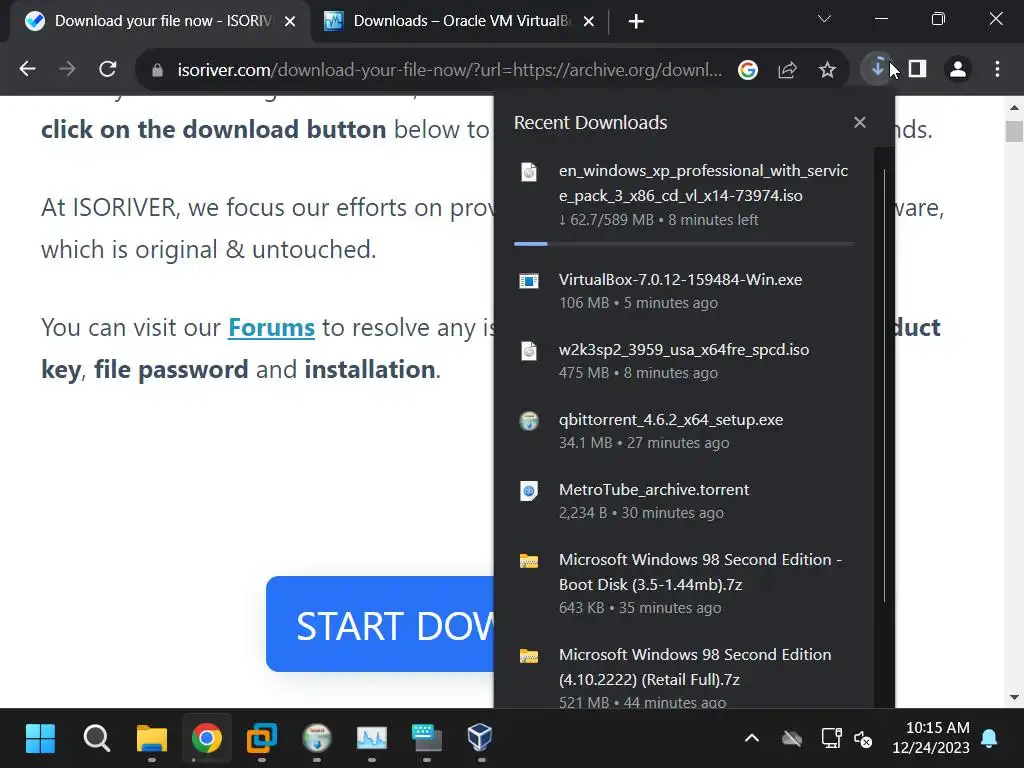1024x768 pixels.
Task: Open w2k3sp2_3959_usa_x64fre_spcd.iso
Action: coord(683,360)
